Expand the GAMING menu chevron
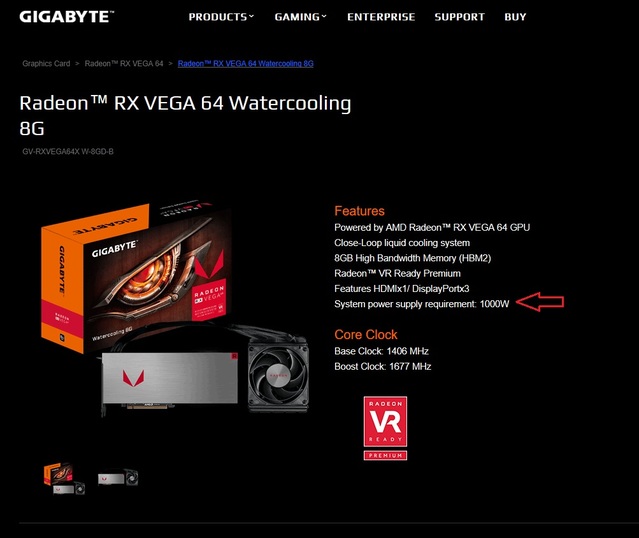 [324, 16]
